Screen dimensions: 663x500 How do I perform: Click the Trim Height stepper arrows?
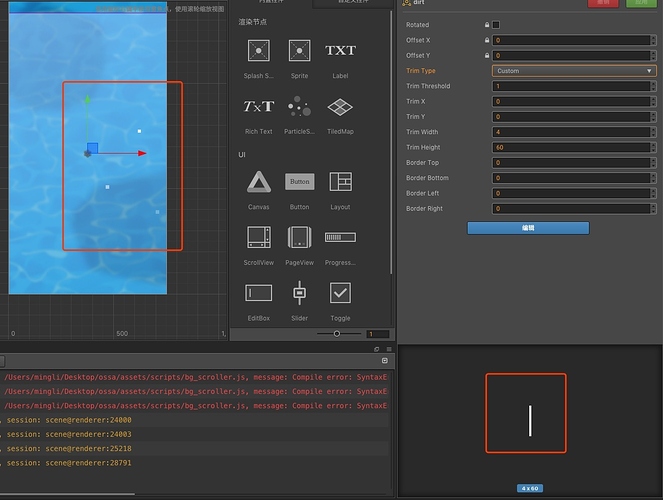[x=653, y=148]
